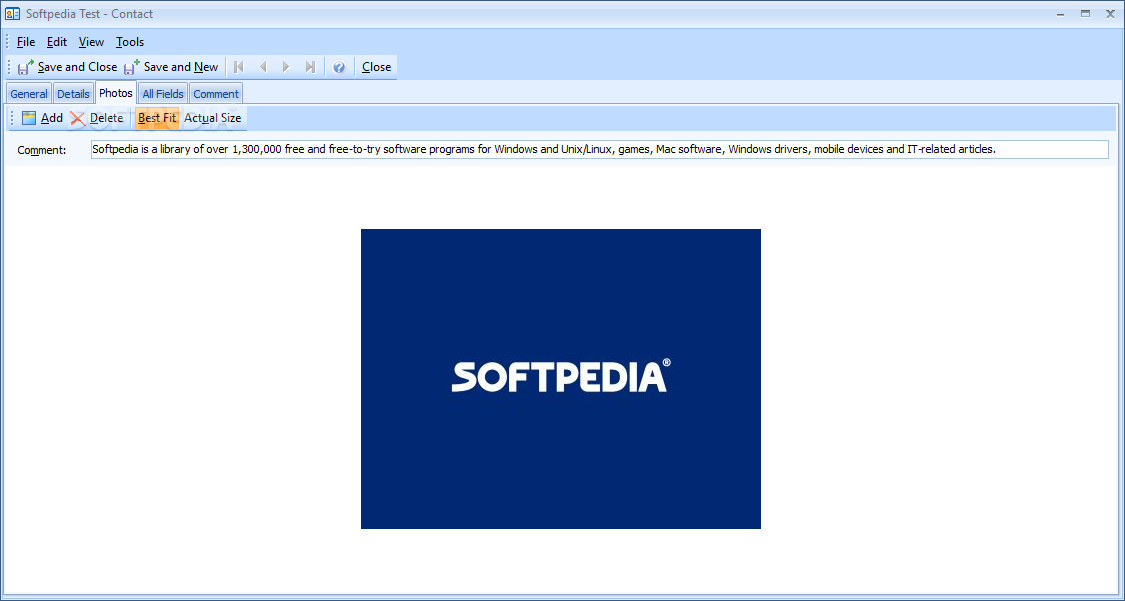
Task: Delete the current photo
Action: coord(97,118)
